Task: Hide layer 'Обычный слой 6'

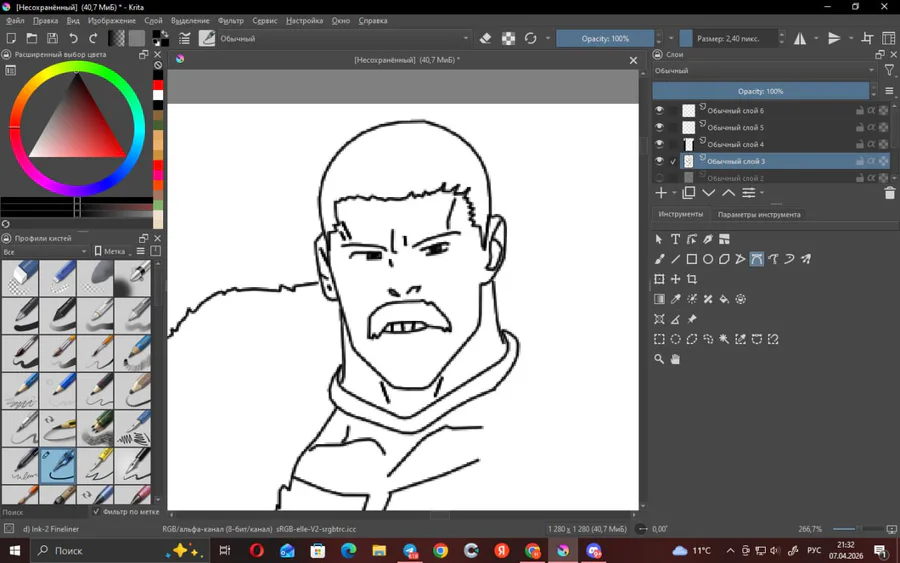Action: pyautogui.click(x=659, y=110)
